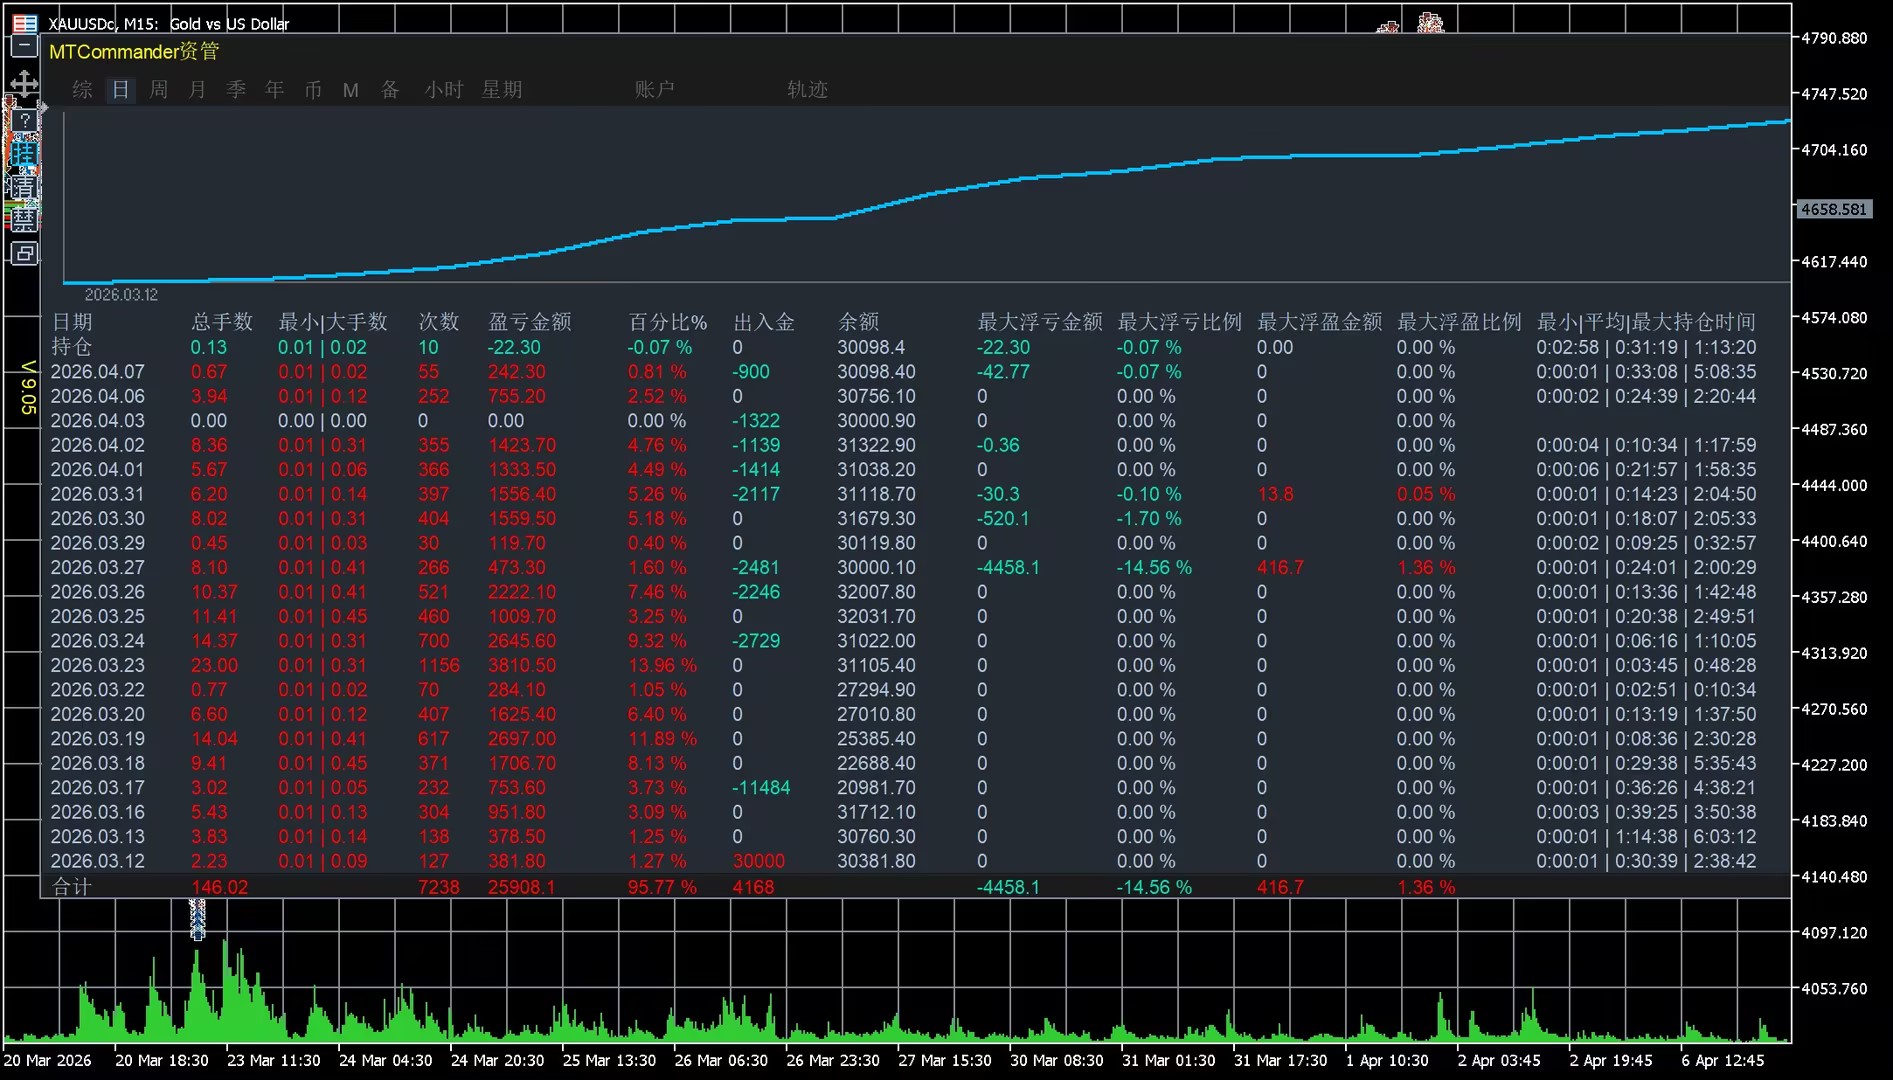
Task: Click the 挂 sidebar button
Action: (24, 153)
